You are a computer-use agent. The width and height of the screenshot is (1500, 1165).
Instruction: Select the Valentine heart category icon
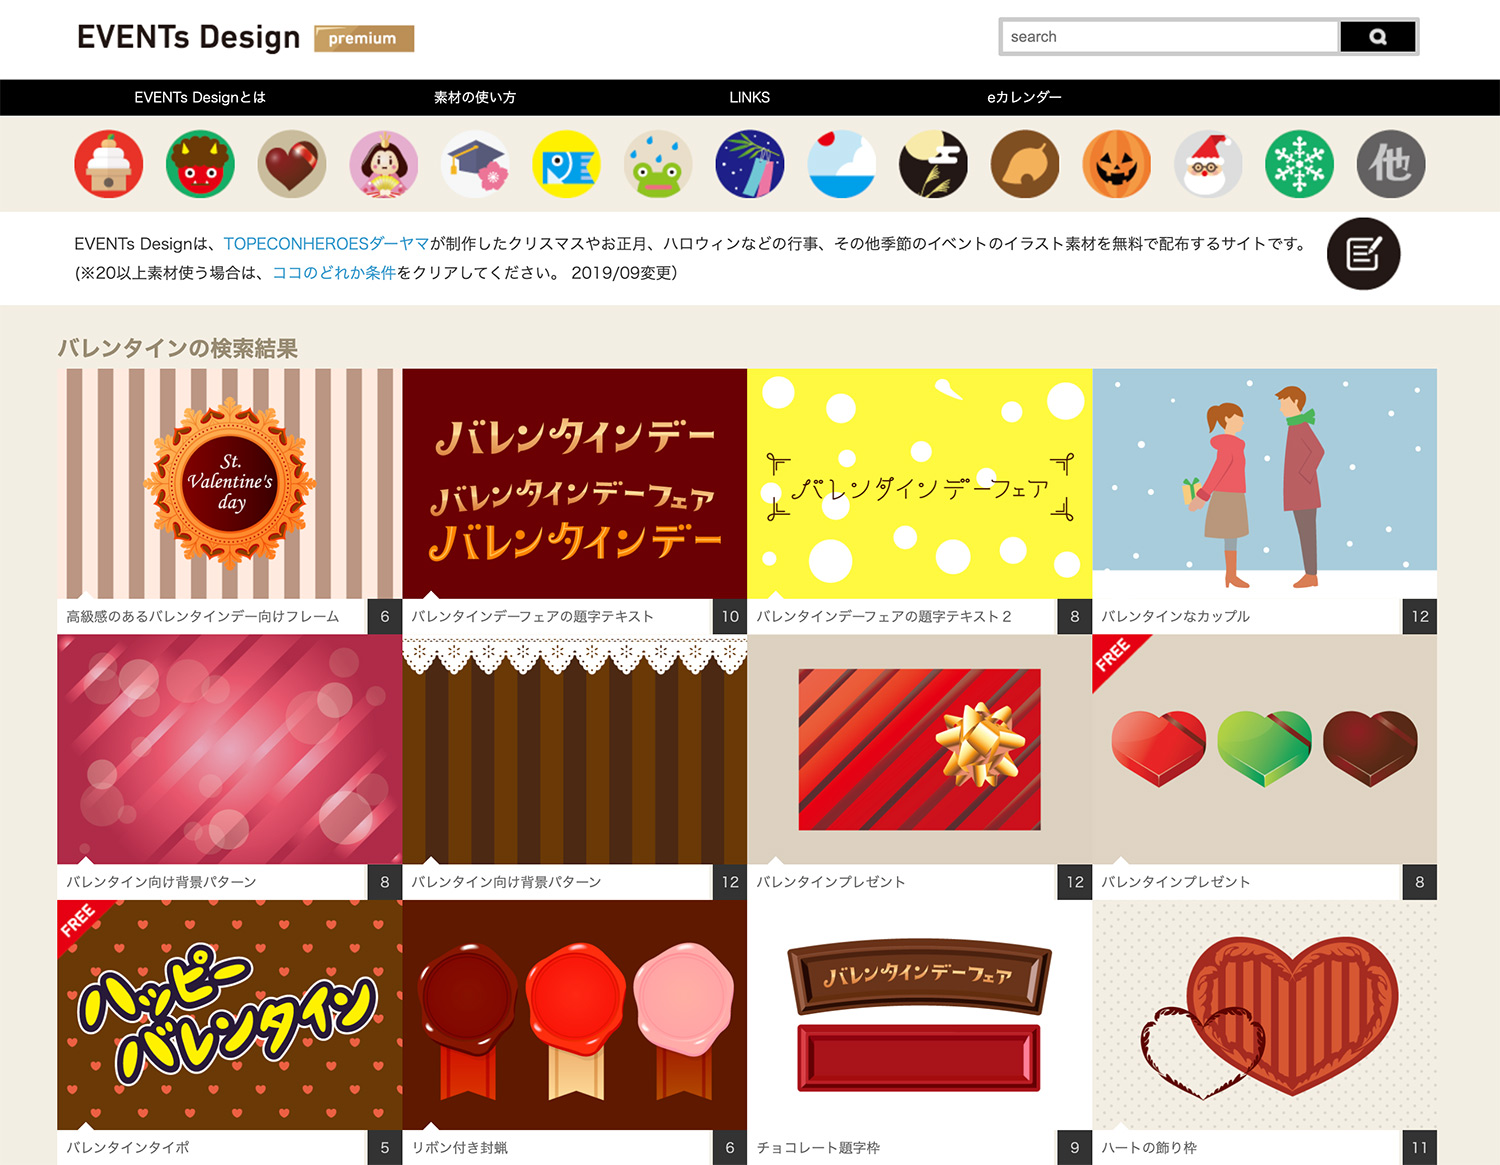[x=291, y=164]
